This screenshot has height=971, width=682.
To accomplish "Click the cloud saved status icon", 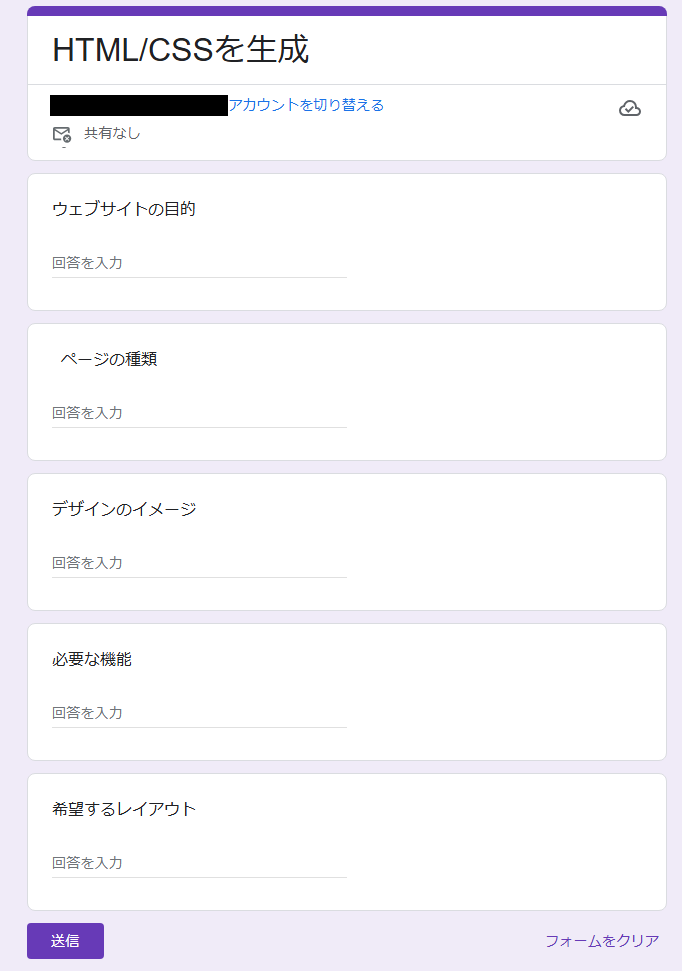I will [x=630, y=109].
